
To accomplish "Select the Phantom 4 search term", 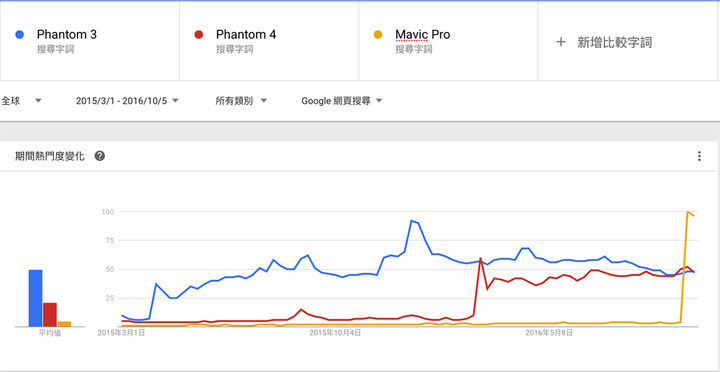I will click(246, 34).
